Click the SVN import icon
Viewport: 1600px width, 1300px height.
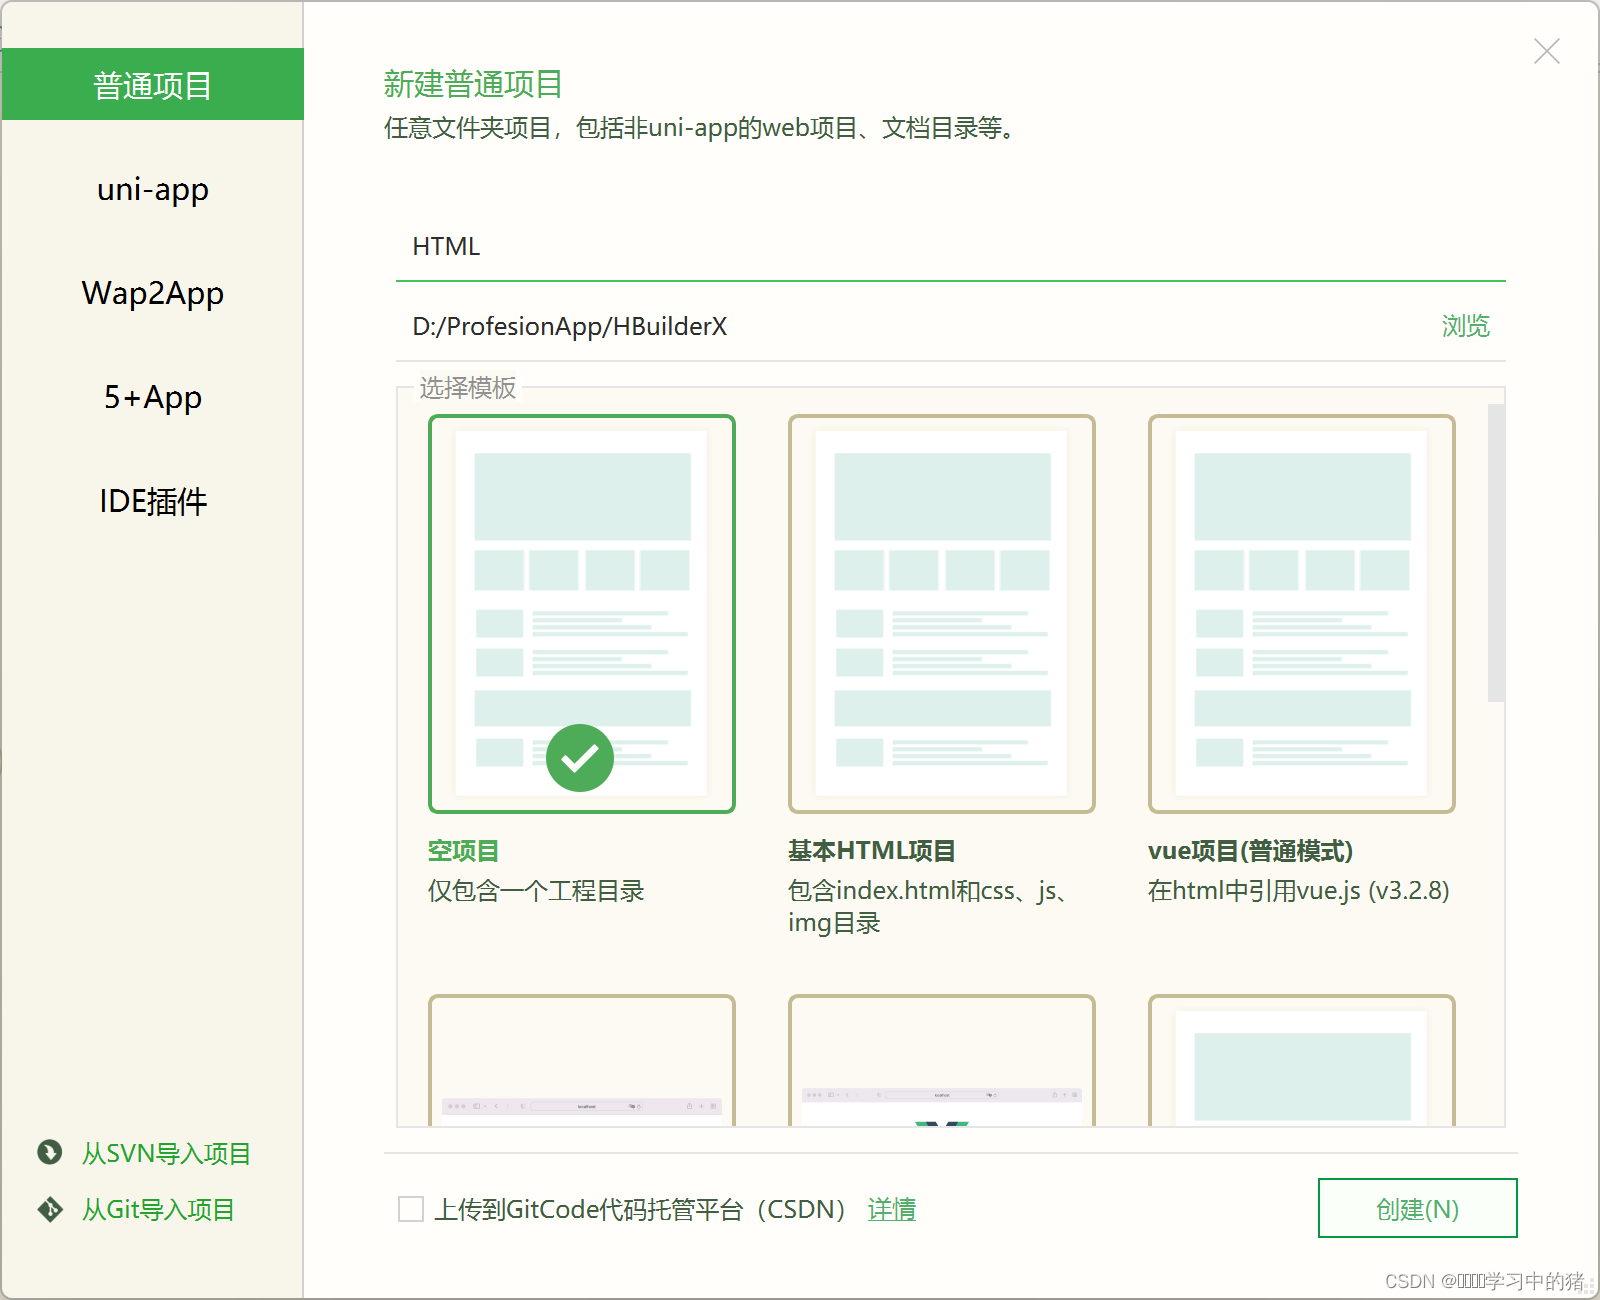tap(50, 1152)
